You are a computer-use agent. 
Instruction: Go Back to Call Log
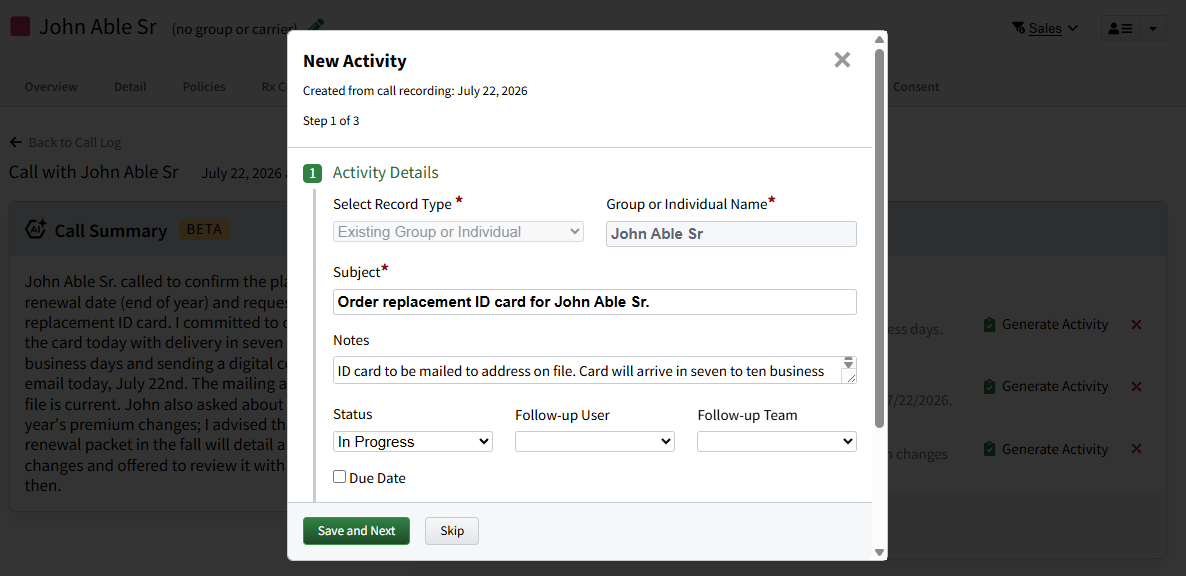point(65,142)
